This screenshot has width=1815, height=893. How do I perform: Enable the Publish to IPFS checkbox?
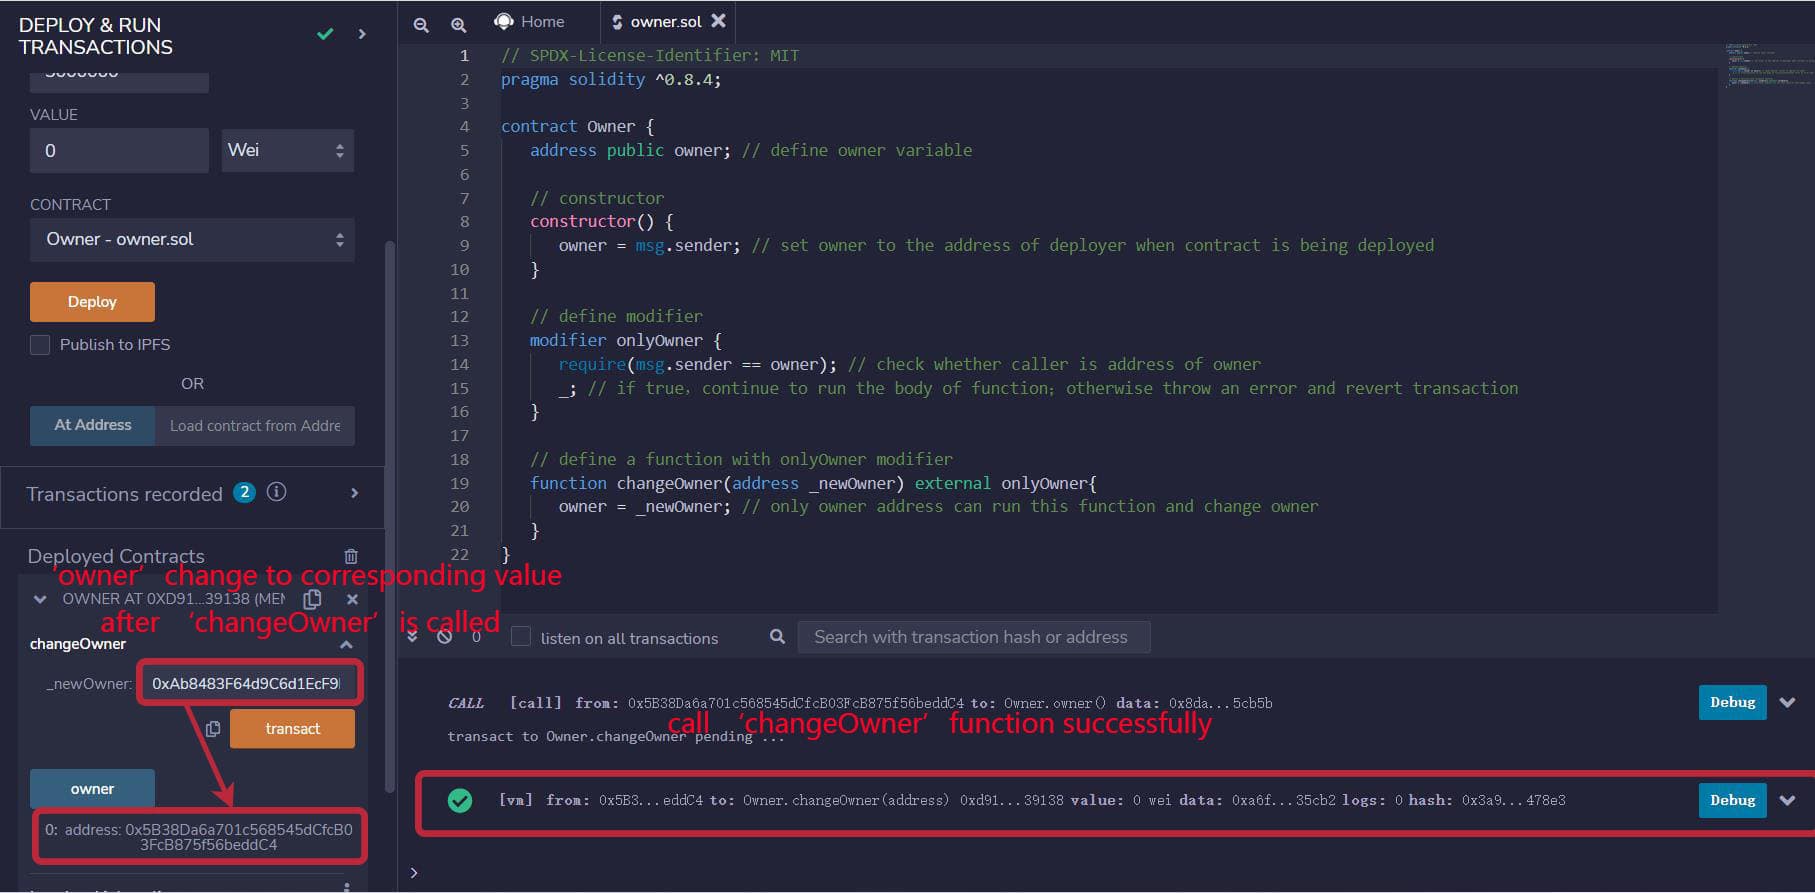[40, 345]
